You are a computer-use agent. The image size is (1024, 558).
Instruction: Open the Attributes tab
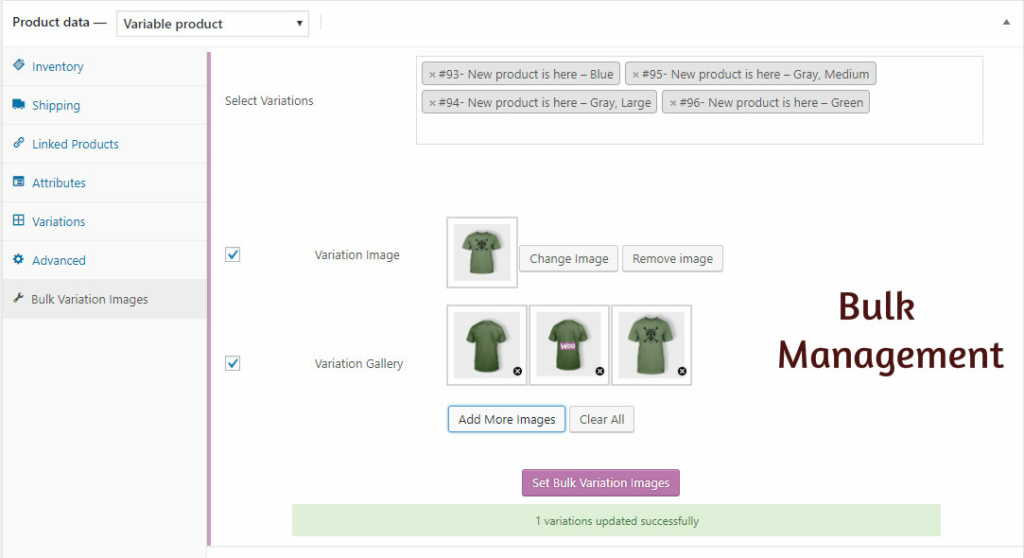click(58, 183)
